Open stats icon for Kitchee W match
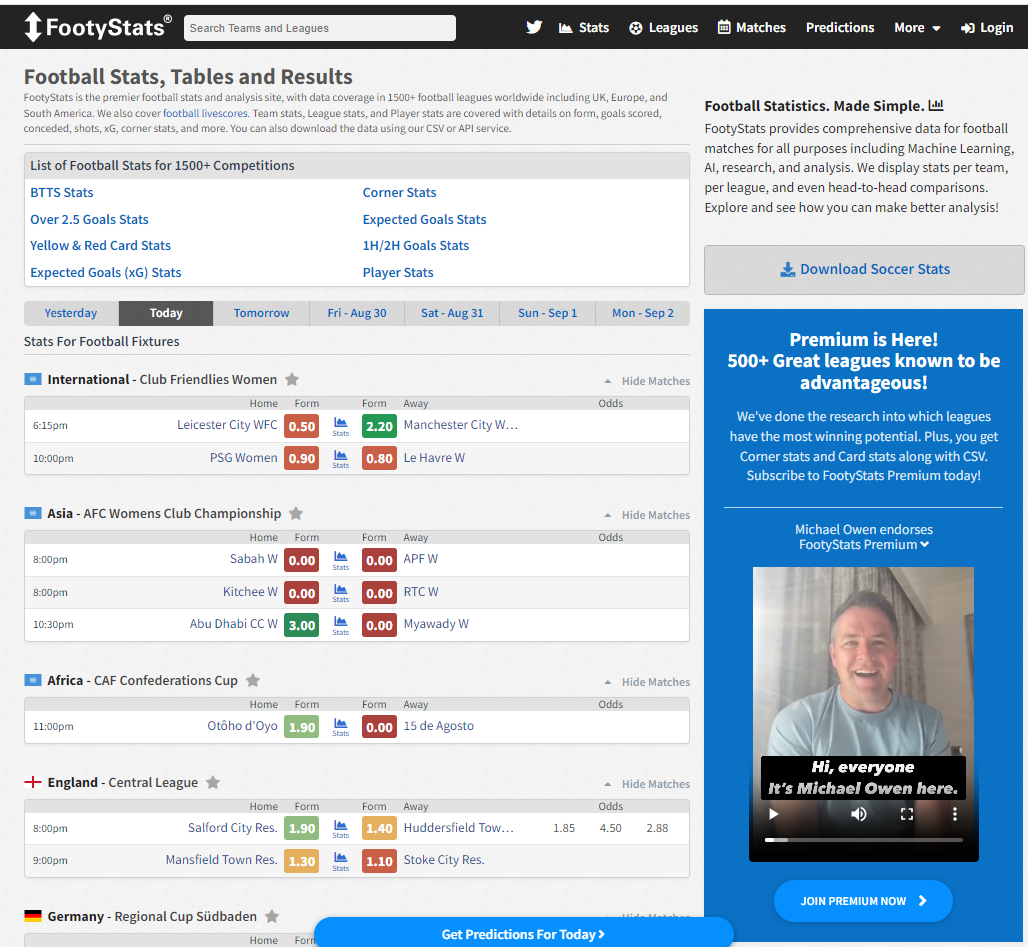1028x947 pixels. [340, 593]
